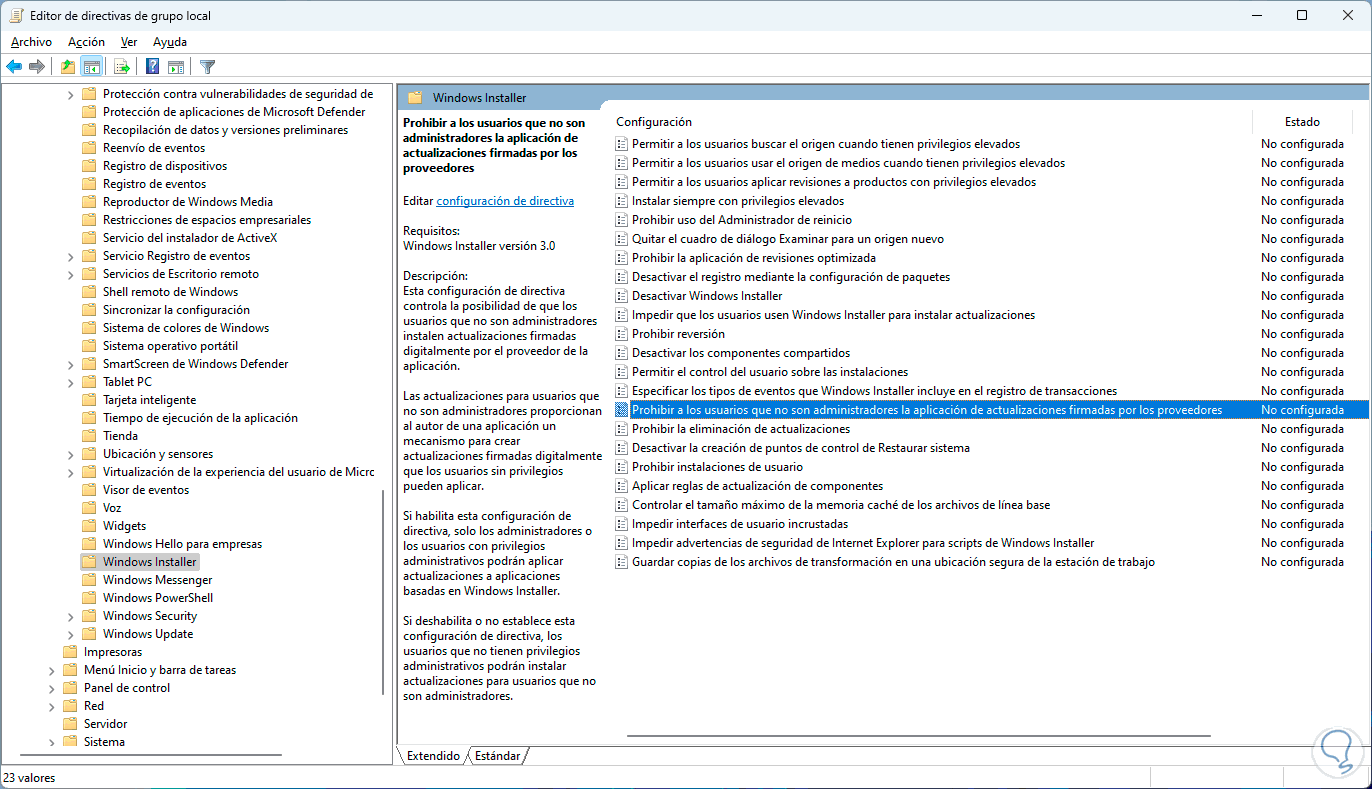Open the Archivo menu
Image resolution: width=1372 pixels, height=789 pixels.
coord(31,42)
